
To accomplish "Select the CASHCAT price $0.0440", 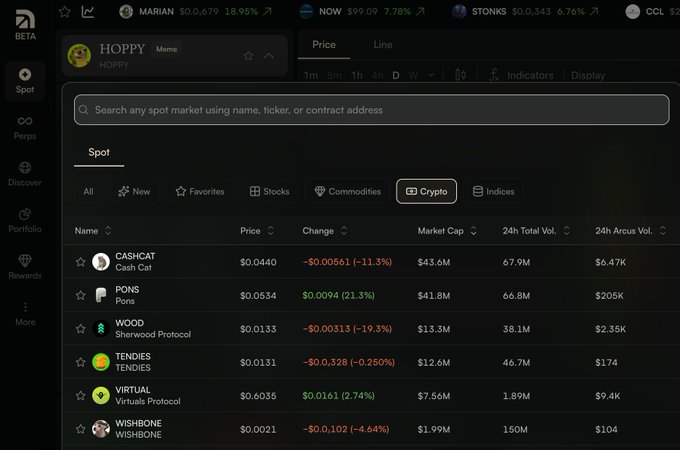I will [x=258, y=262].
